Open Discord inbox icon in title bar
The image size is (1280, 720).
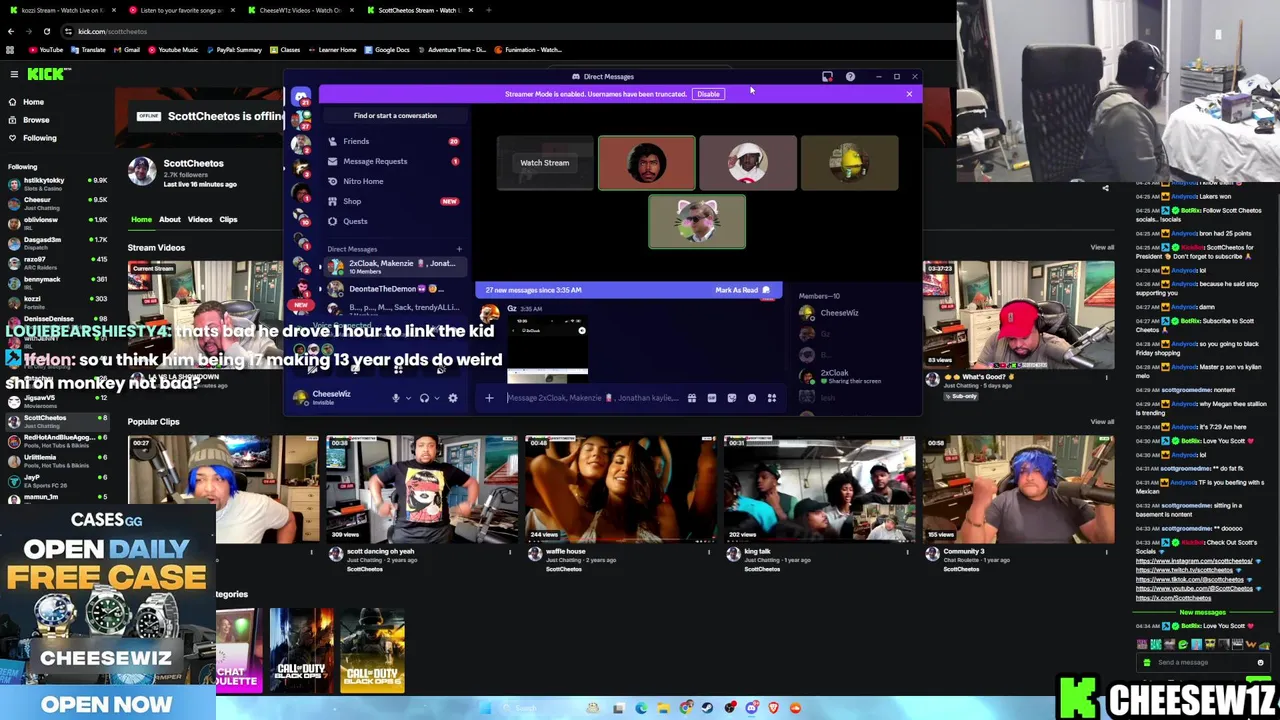pos(827,76)
